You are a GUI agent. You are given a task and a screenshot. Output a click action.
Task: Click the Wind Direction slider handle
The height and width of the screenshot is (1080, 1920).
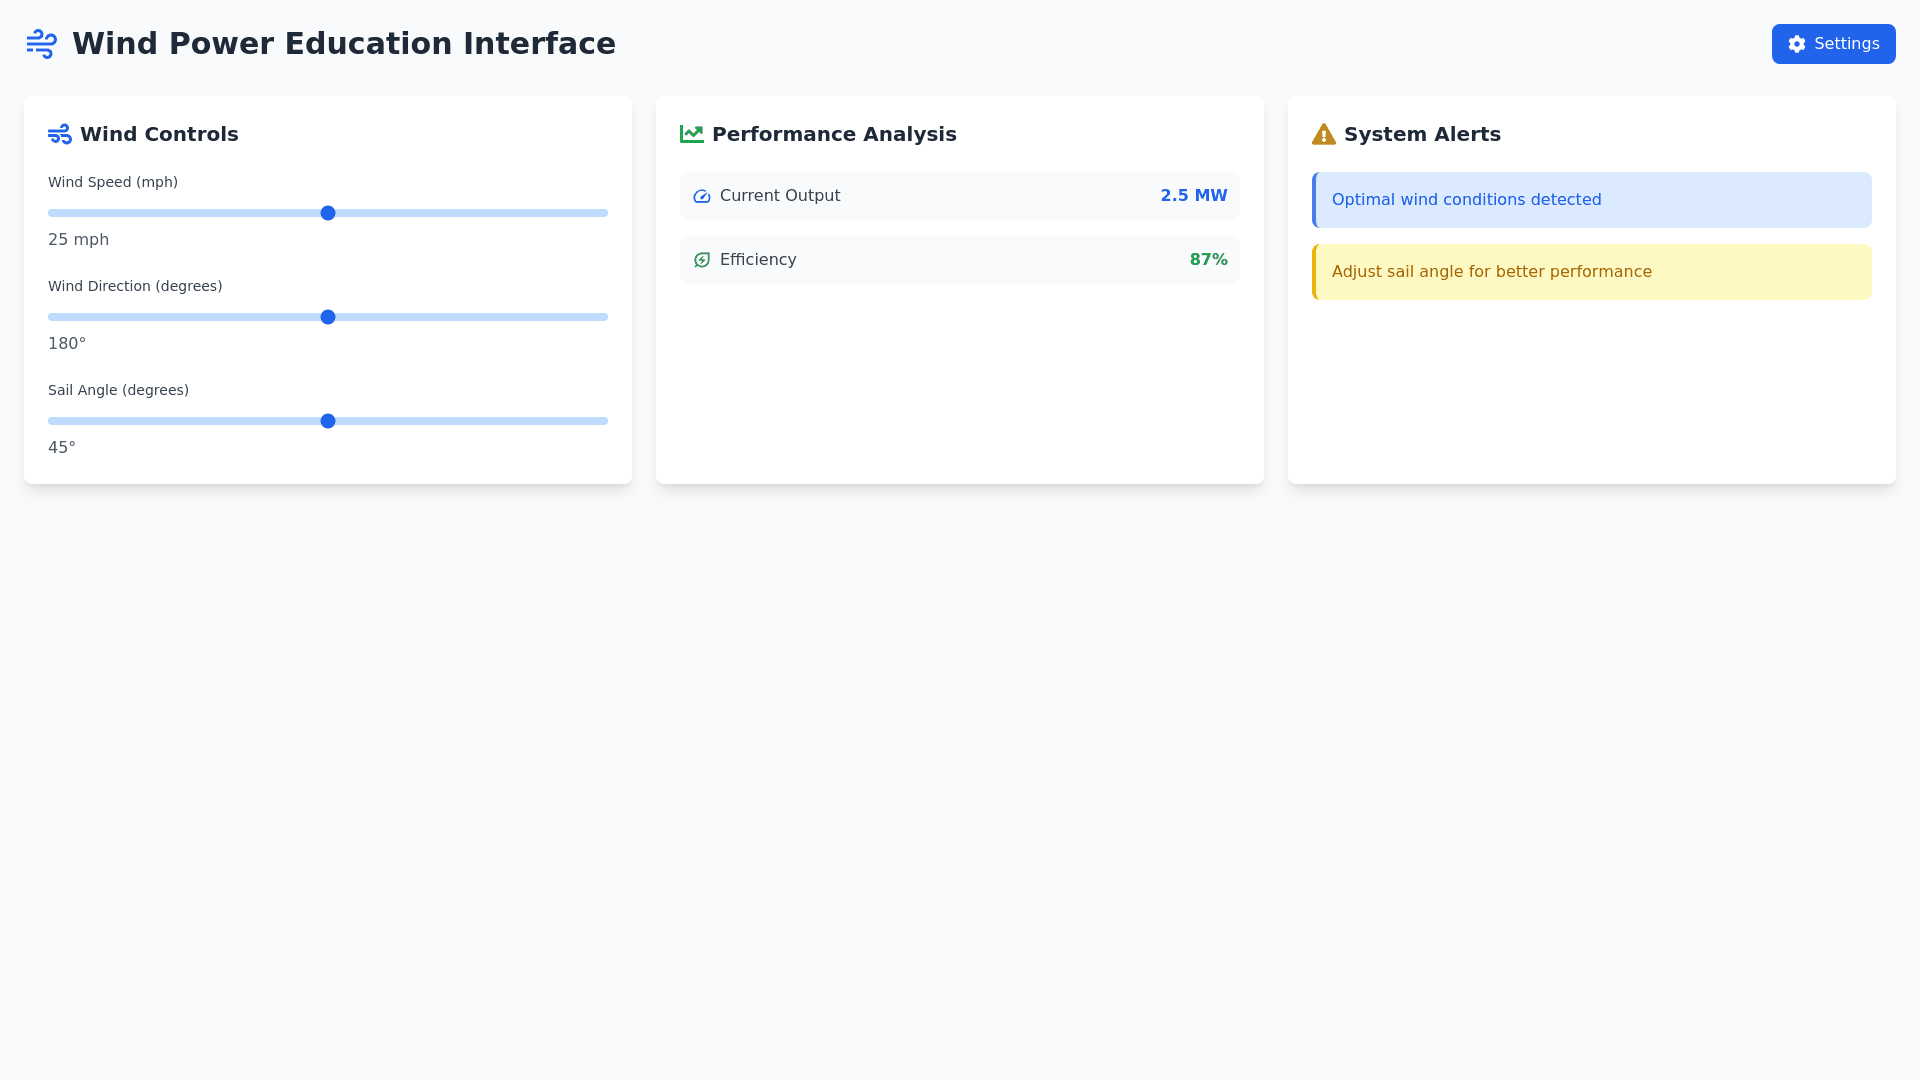(328, 317)
